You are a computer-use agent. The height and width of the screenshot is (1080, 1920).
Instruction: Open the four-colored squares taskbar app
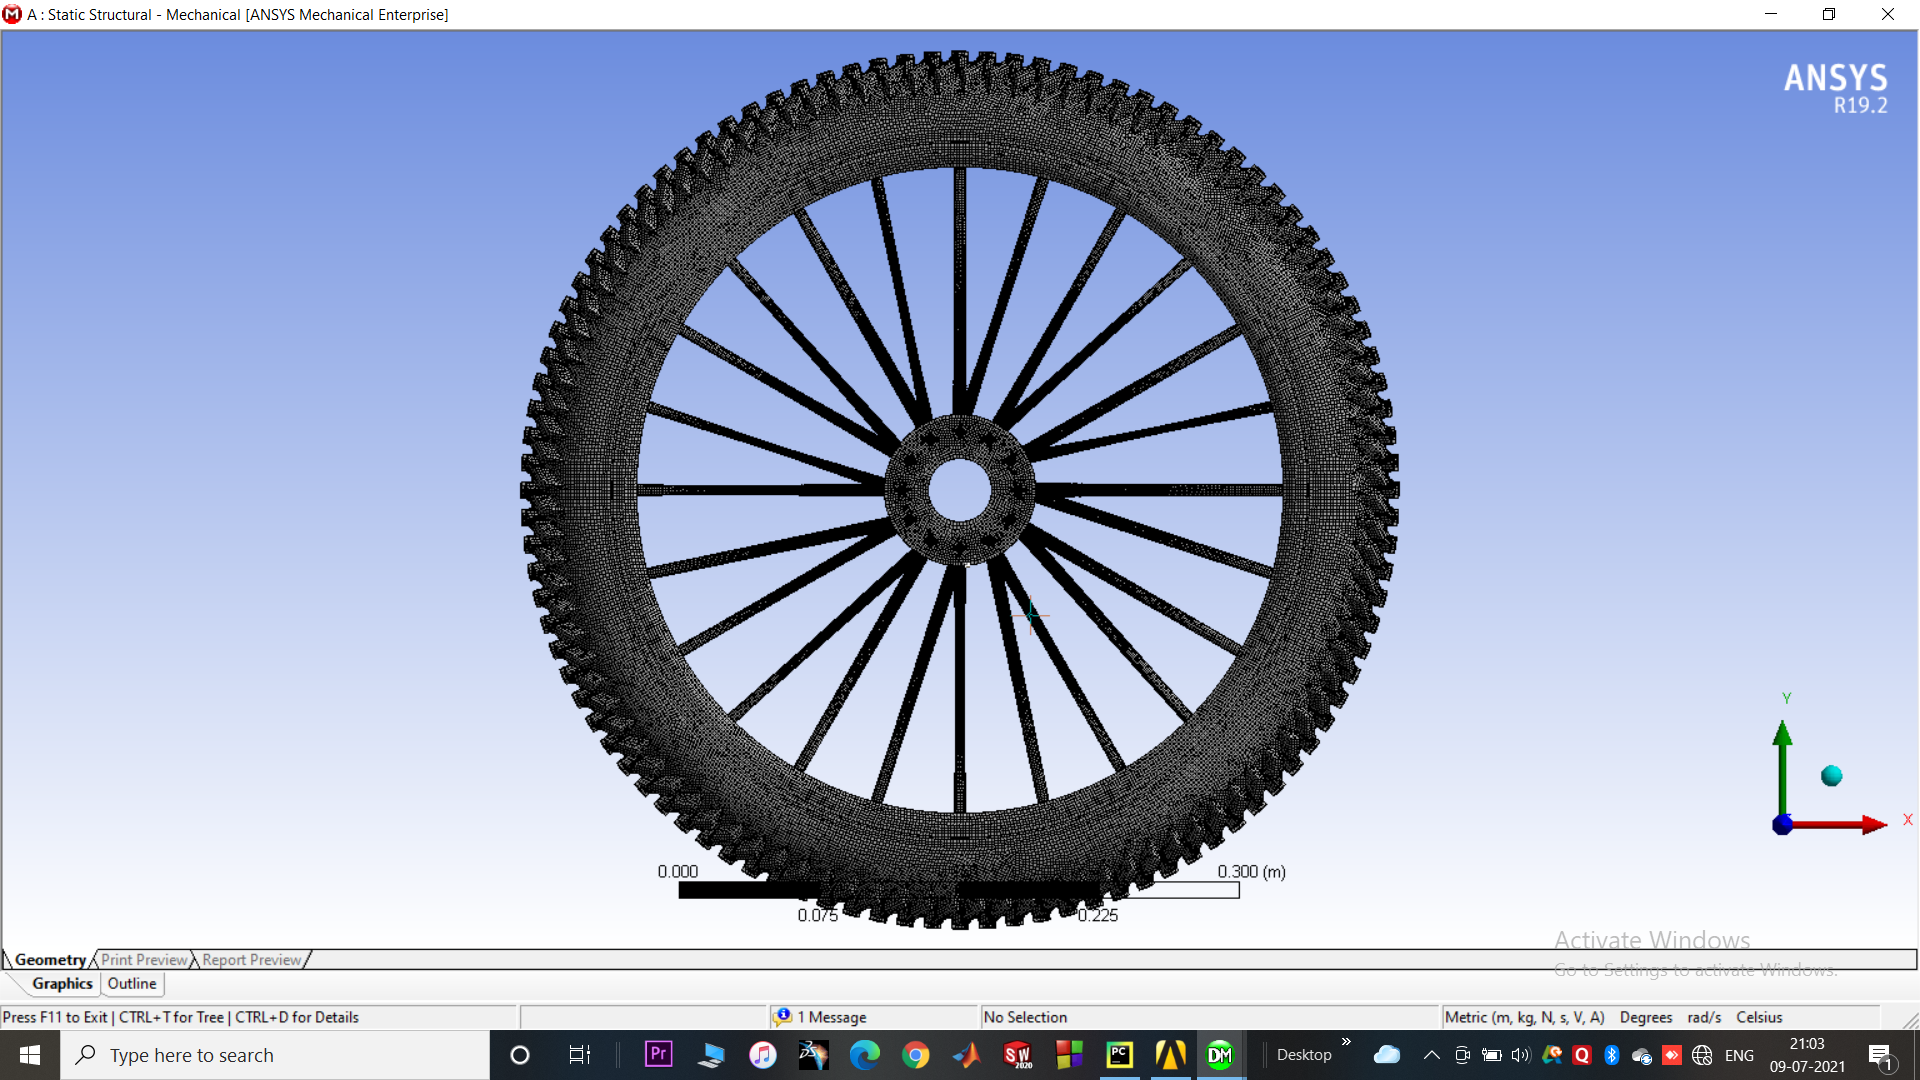click(1069, 1055)
